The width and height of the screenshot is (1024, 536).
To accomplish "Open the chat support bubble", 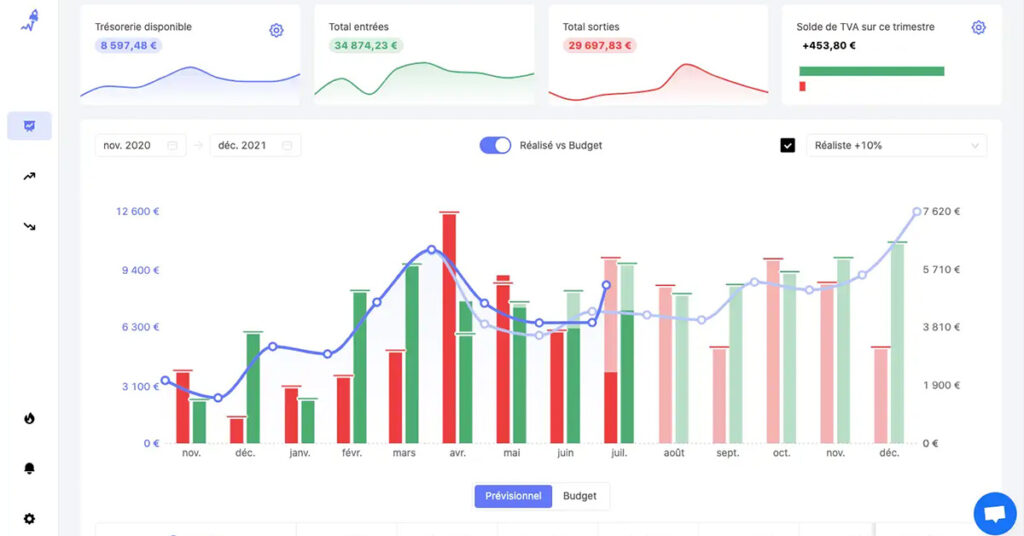I will [x=994, y=514].
